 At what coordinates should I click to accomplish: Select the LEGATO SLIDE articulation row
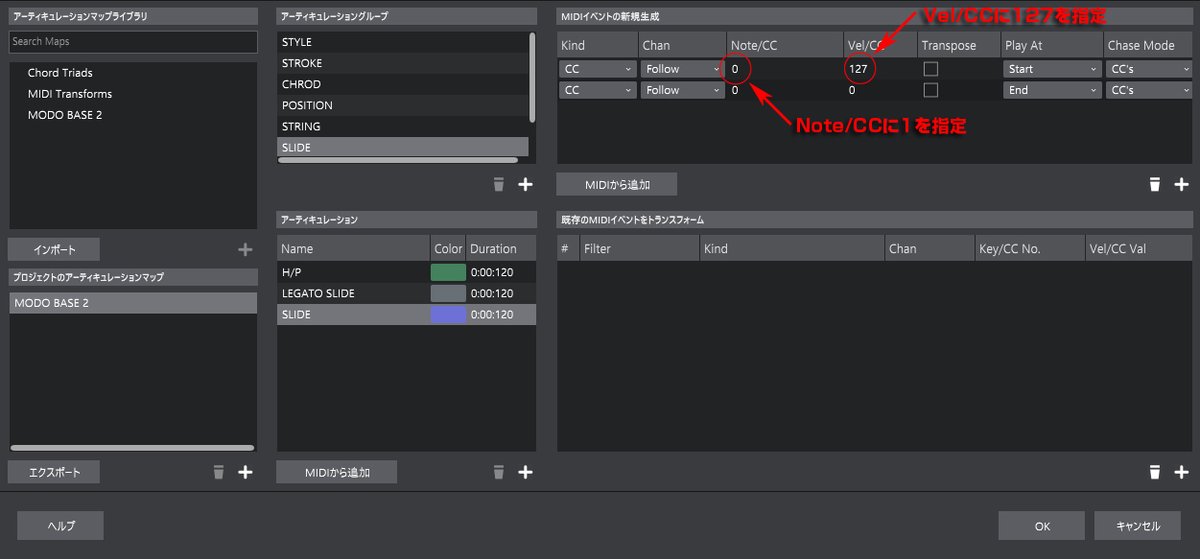406,293
